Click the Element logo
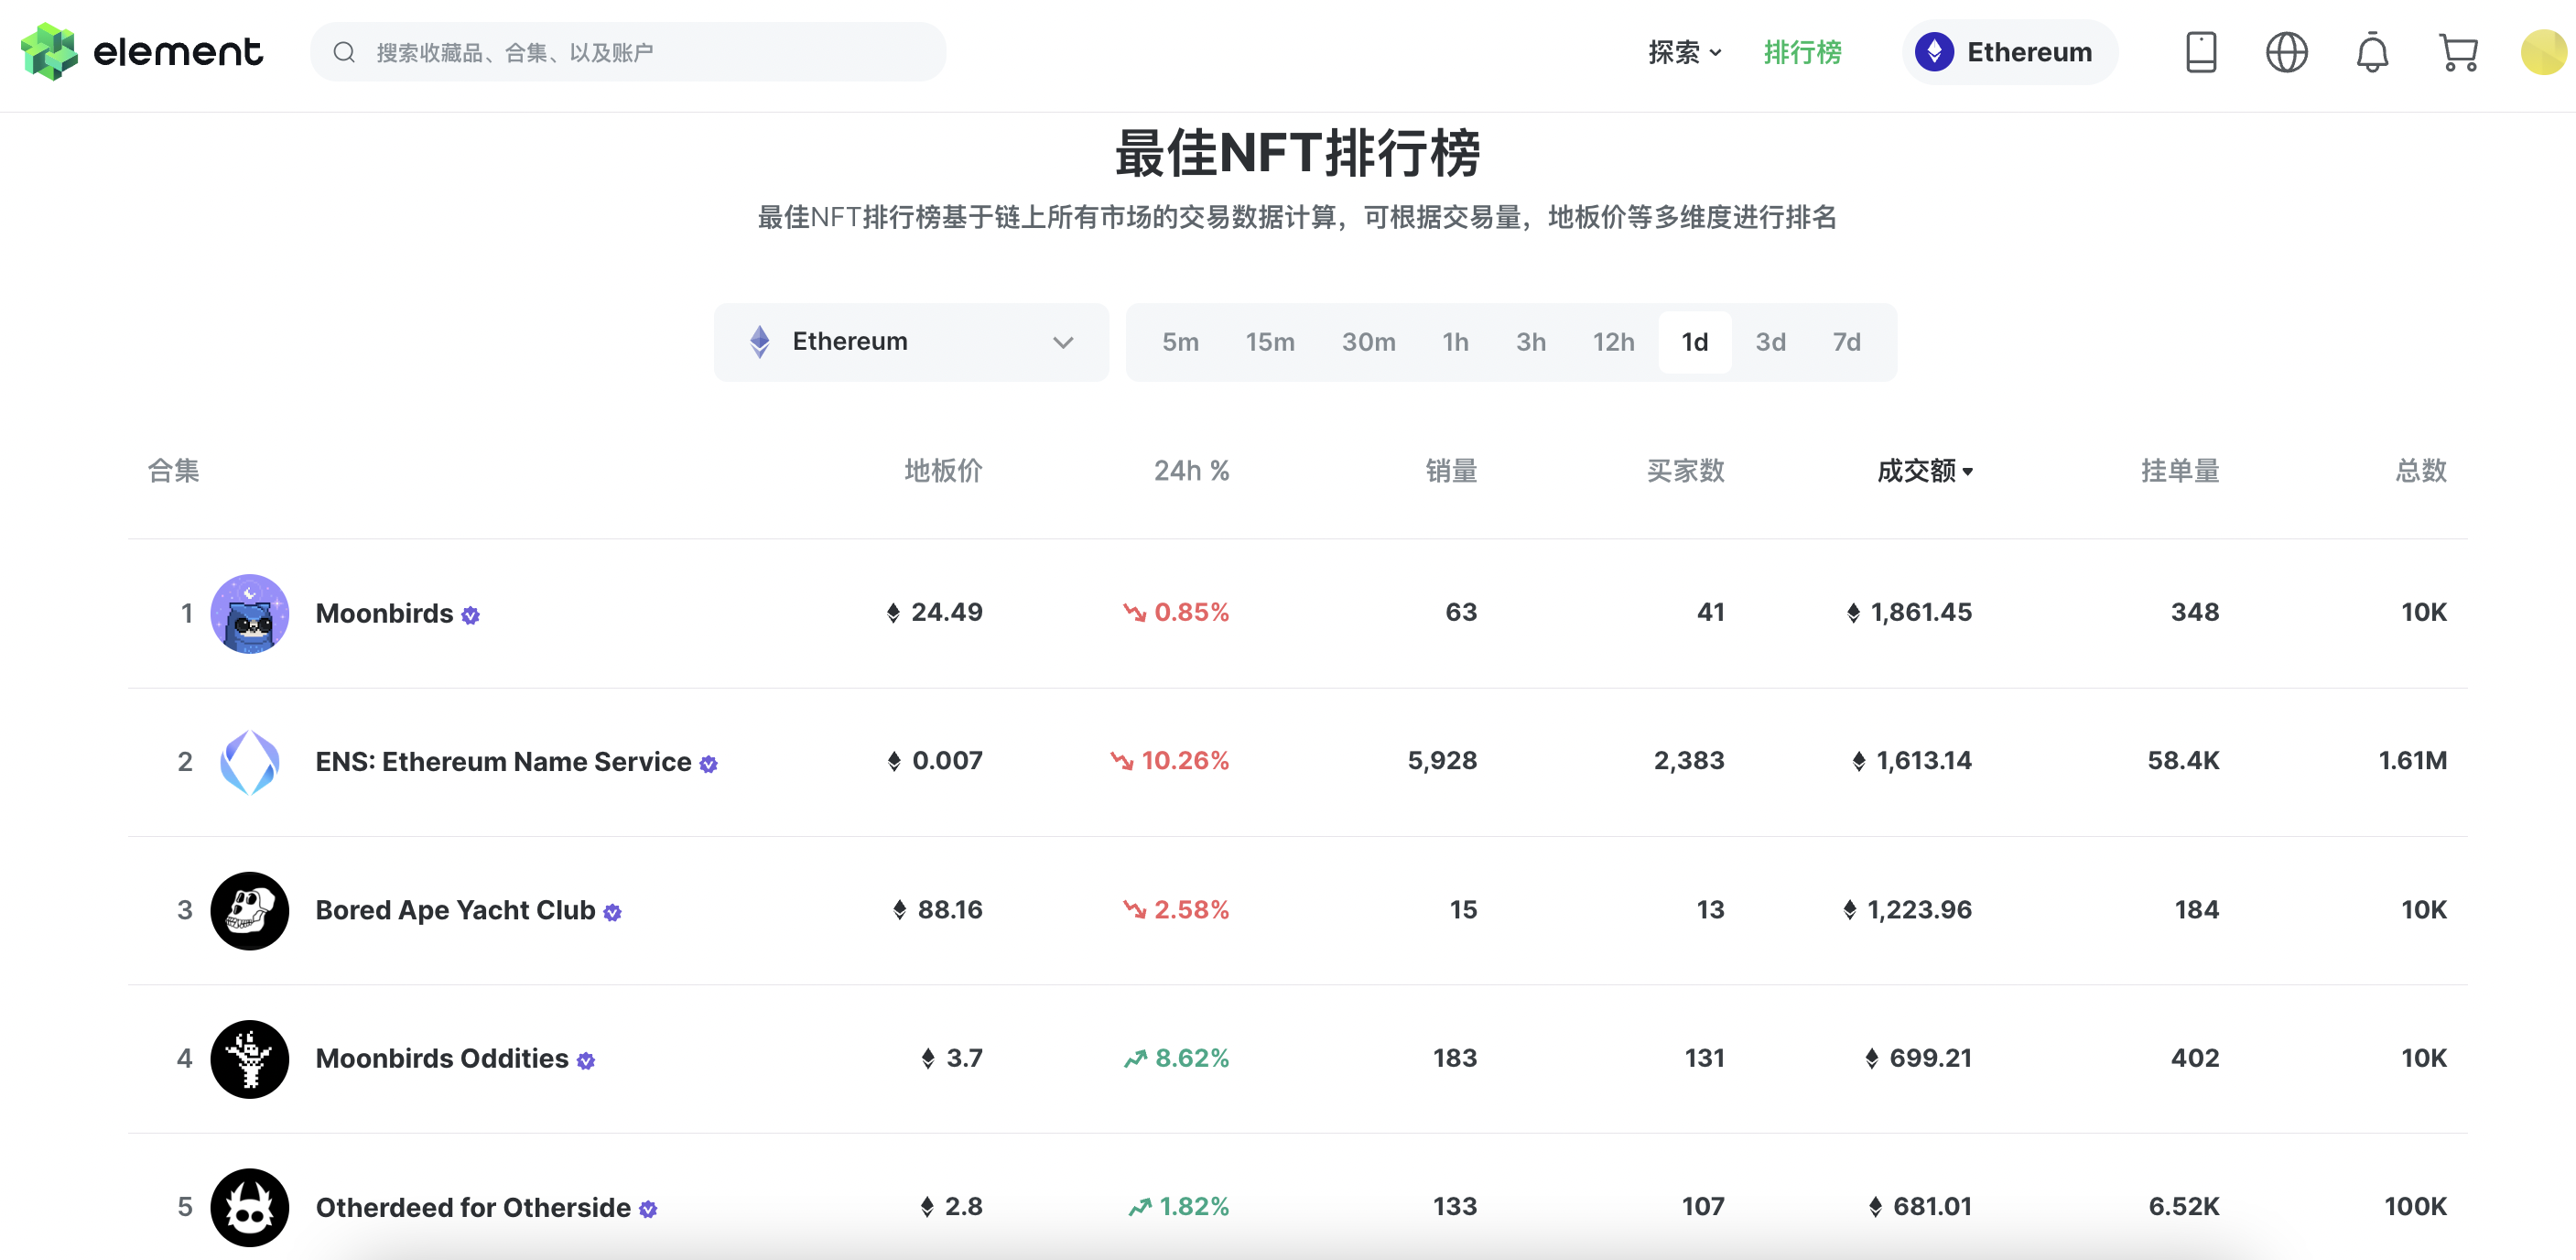The image size is (2576, 1260). 142,52
